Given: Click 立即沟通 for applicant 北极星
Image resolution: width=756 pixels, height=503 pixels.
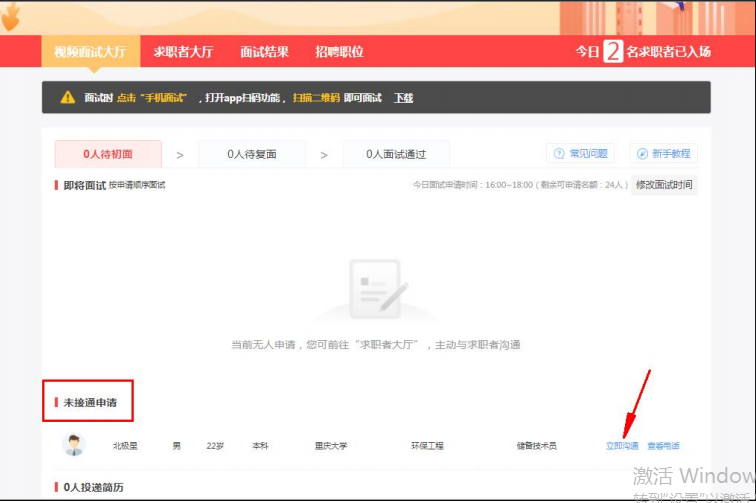Looking at the screenshot, I should [x=622, y=446].
